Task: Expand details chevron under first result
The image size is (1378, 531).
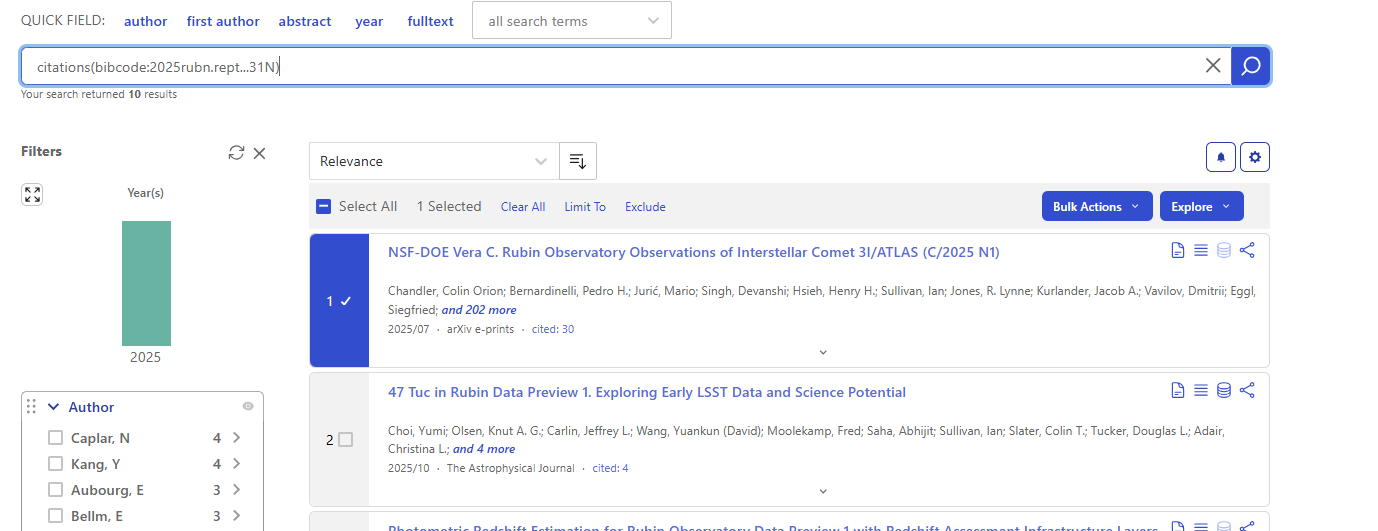Action: pyautogui.click(x=823, y=352)
